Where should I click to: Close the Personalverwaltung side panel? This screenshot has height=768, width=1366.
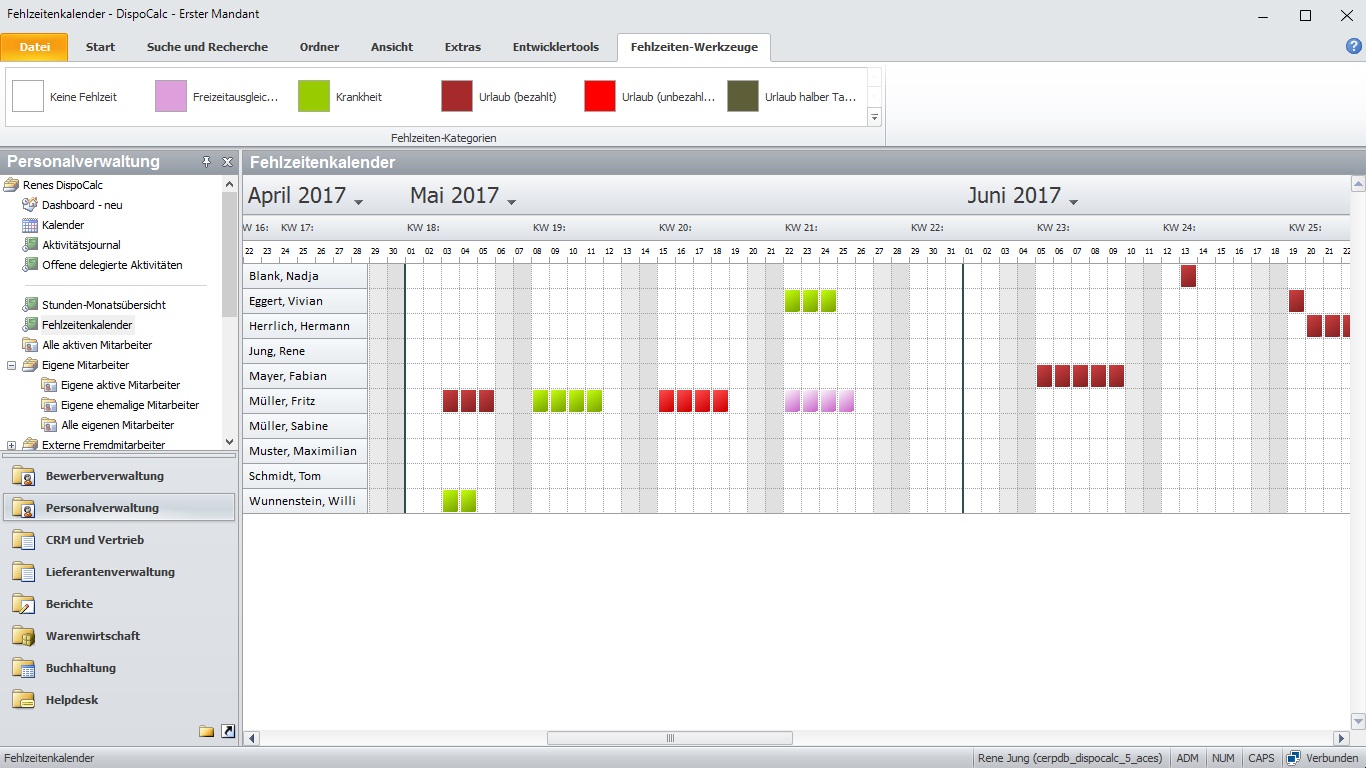click(x=227, y=162)
